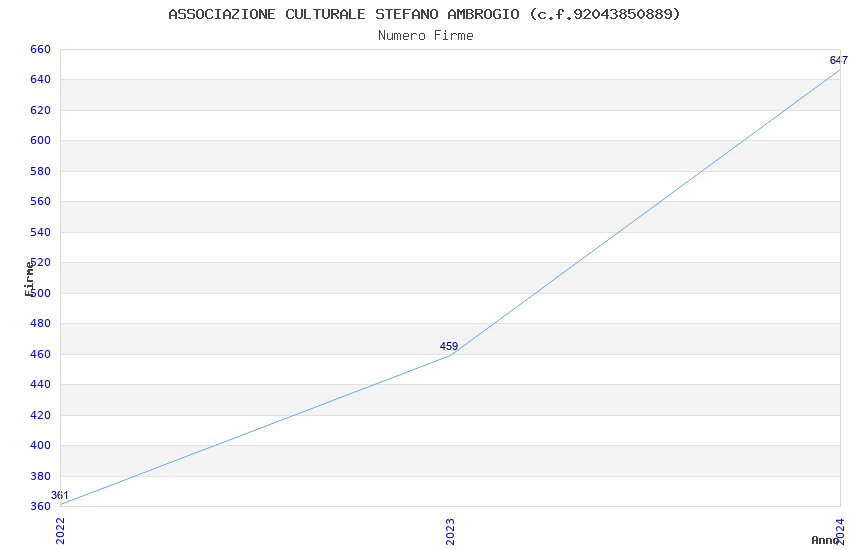Click the y-axis value 540
Image resolution: width=850 pixels, height=550 pixels.
tap(40, 232)
